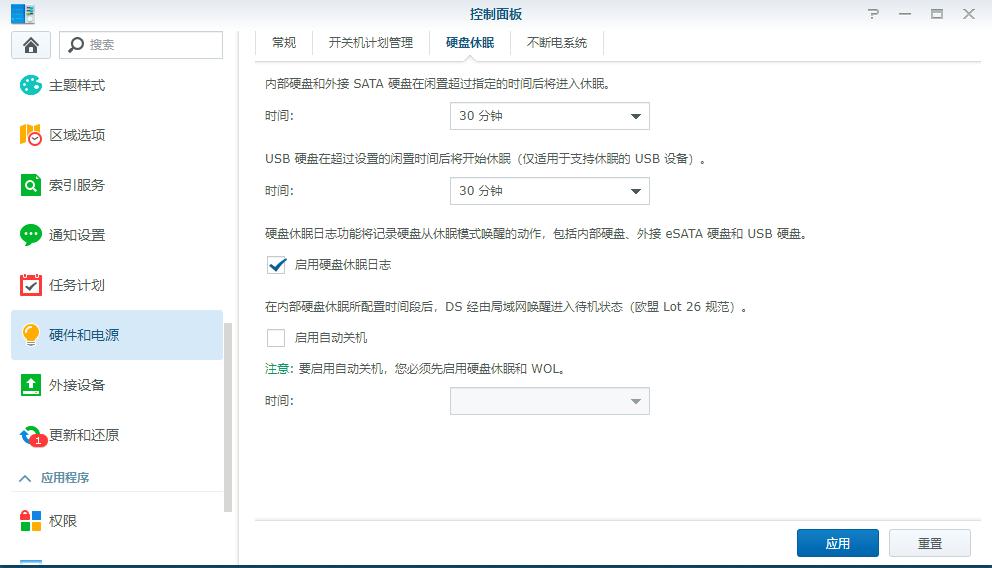
Task: Click the 搜索 search input field
Action: [x=141, y=45]
